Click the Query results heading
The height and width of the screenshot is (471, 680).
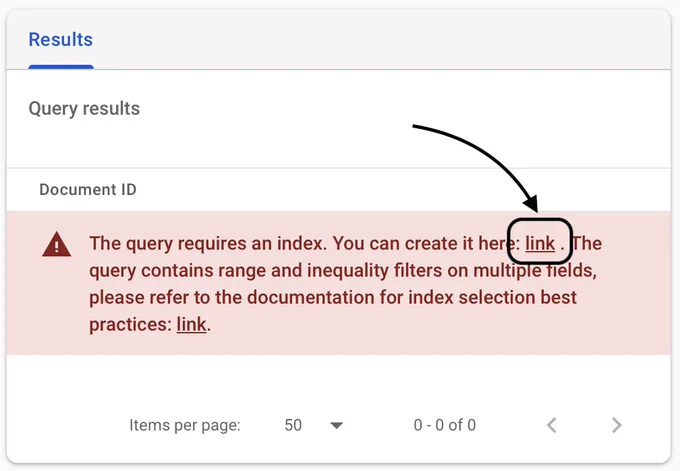(x=84, y=108)
